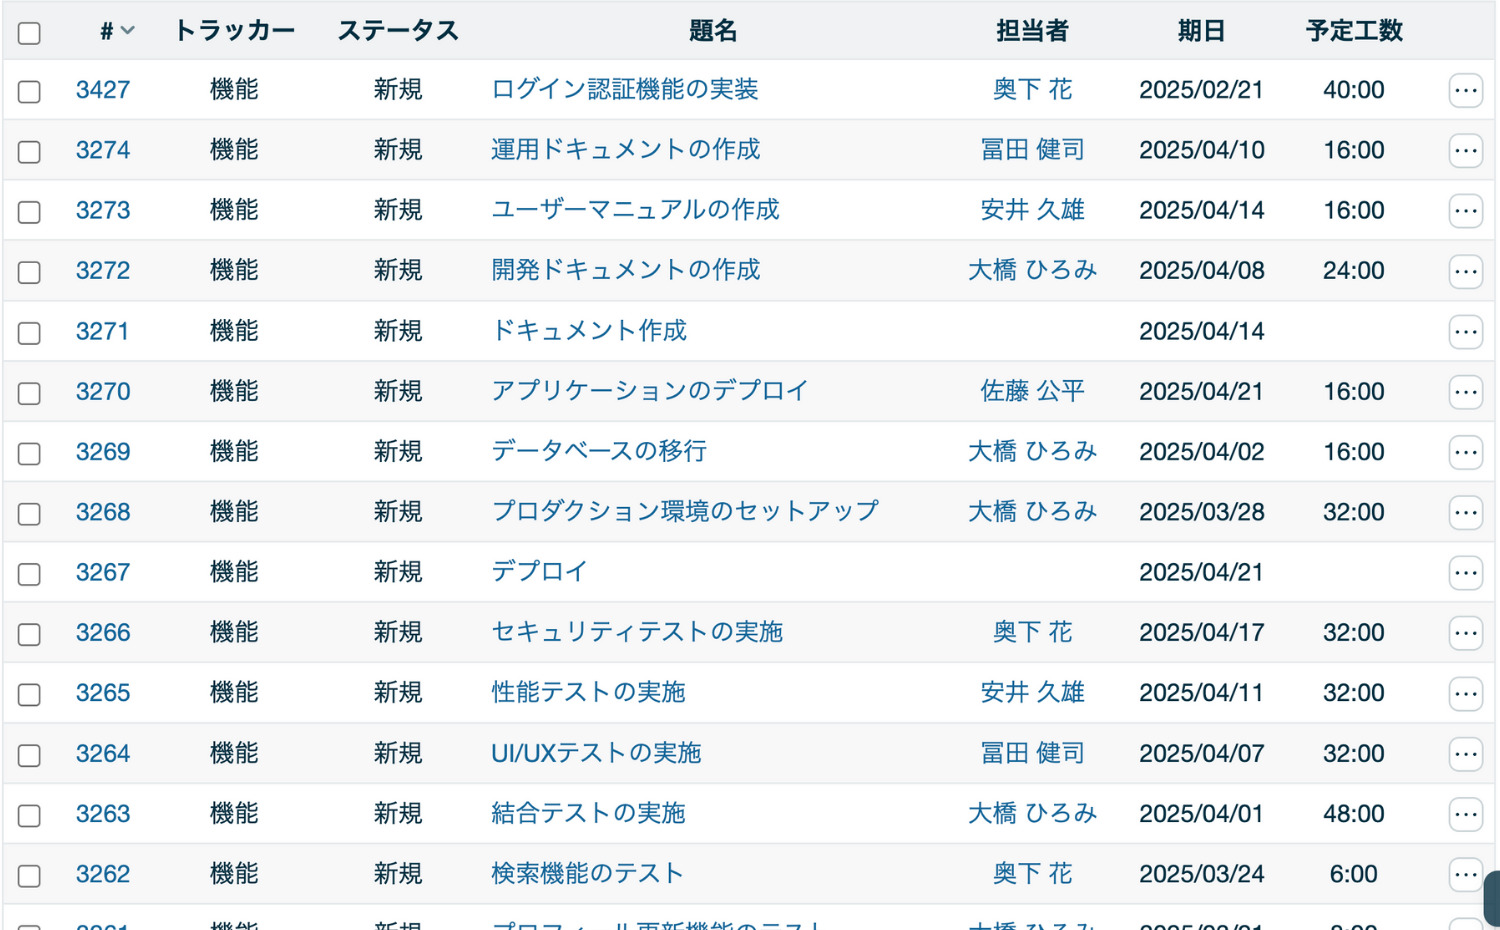The width and height of the screenshot is (1500, 930).
Task: Open actions menu for issue 3265
Action: 1465,694
